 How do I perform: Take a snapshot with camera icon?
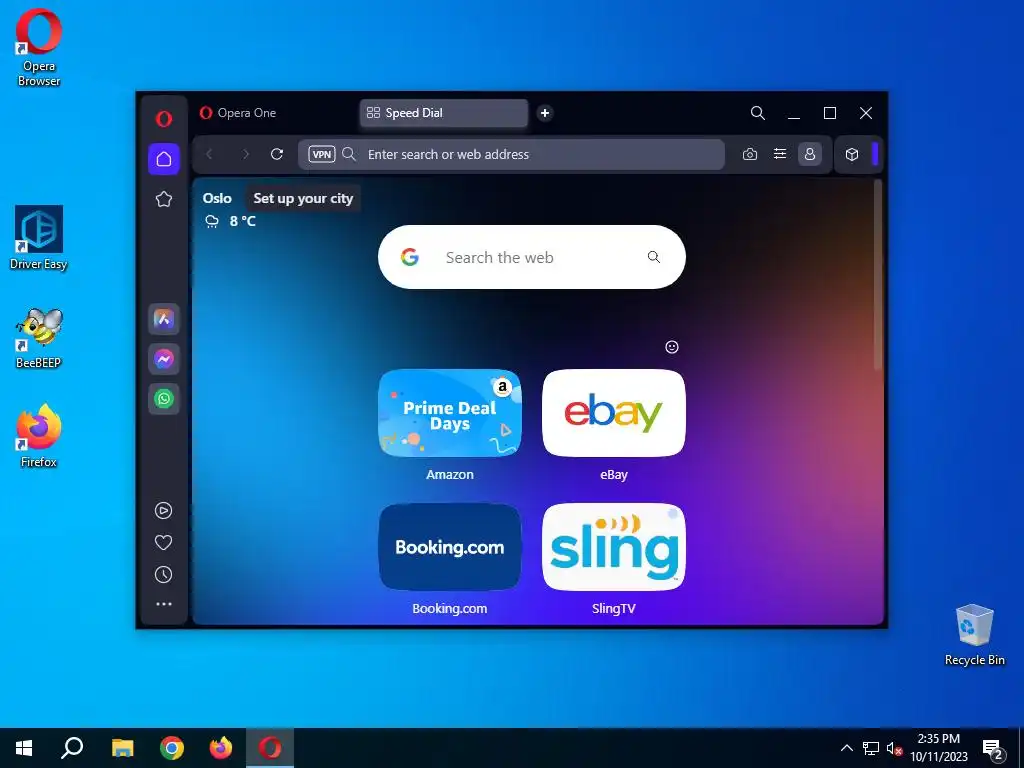[750, 154]
